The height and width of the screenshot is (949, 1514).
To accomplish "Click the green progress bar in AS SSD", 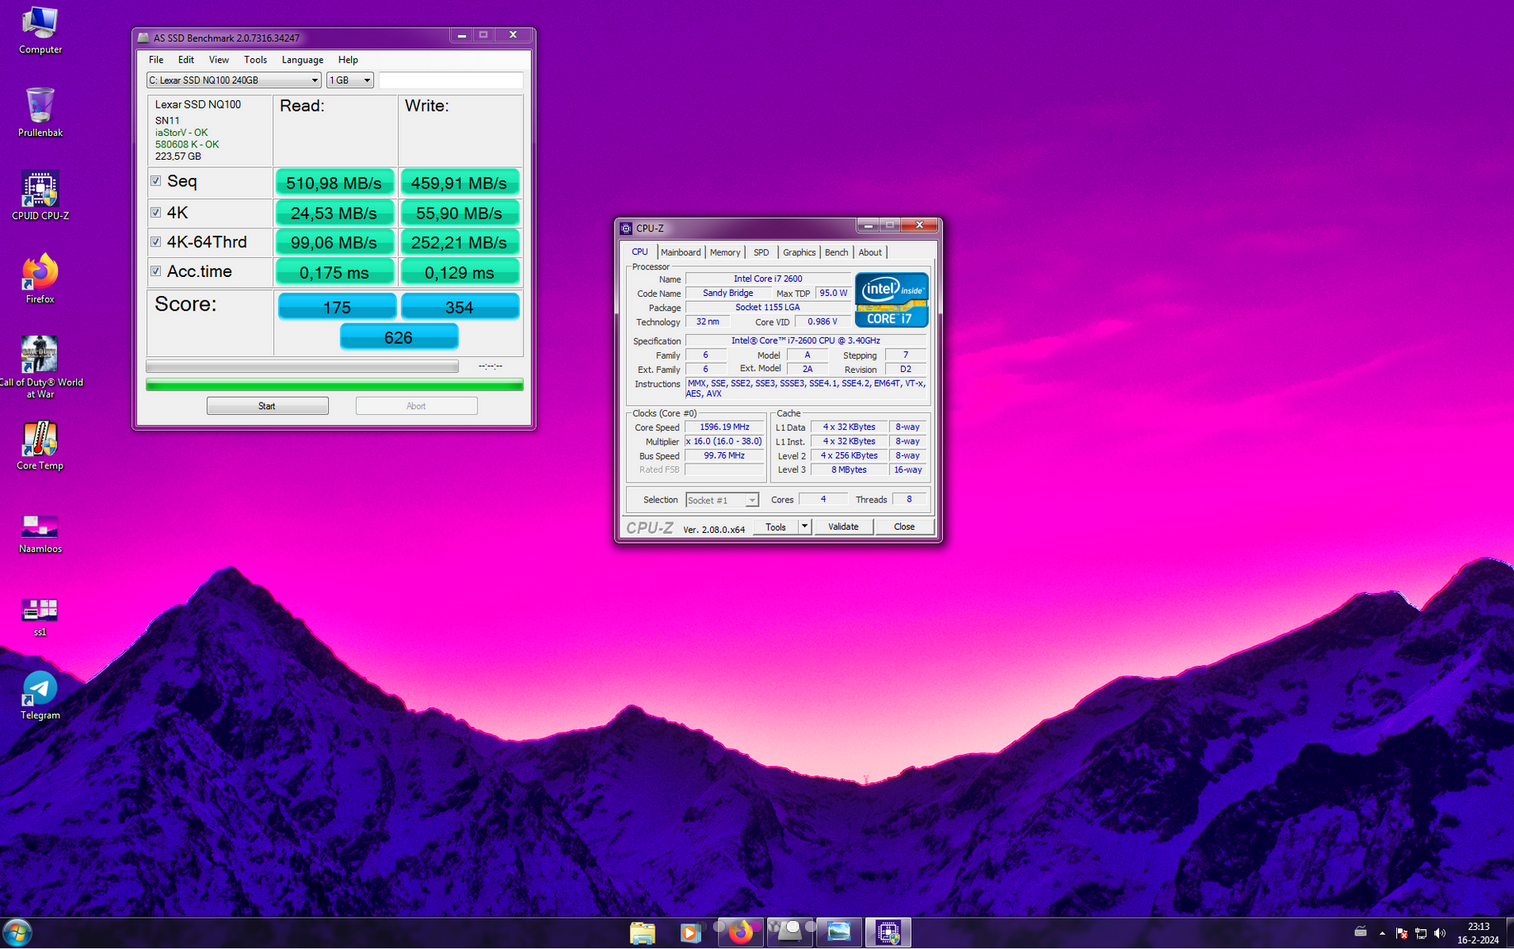I will pyautogui.click(x=334, y=385).
